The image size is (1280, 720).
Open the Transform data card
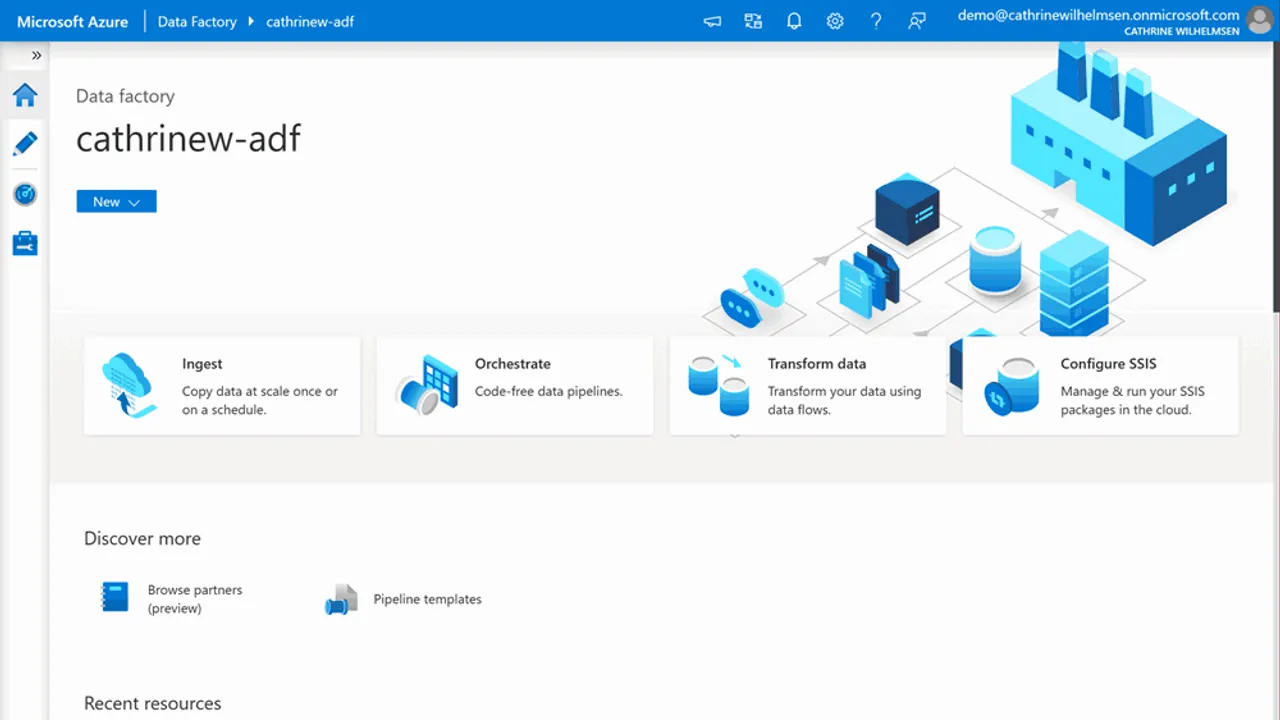point(807,386)
